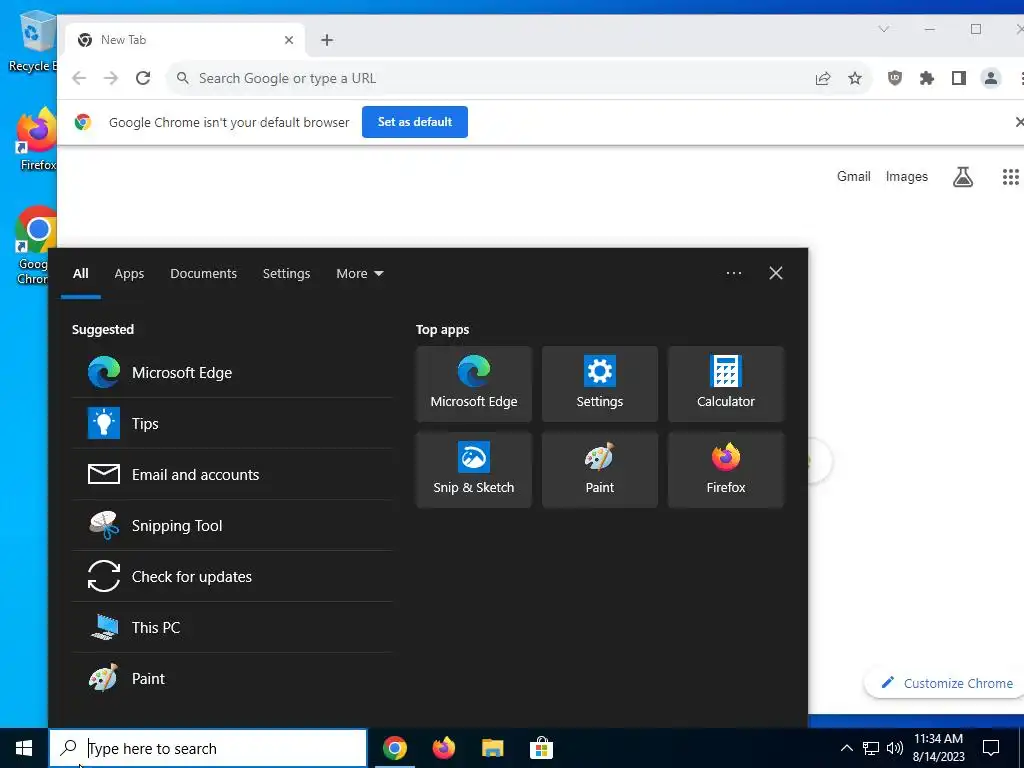Close the New Tab in Chrome

tap(289, 40)
